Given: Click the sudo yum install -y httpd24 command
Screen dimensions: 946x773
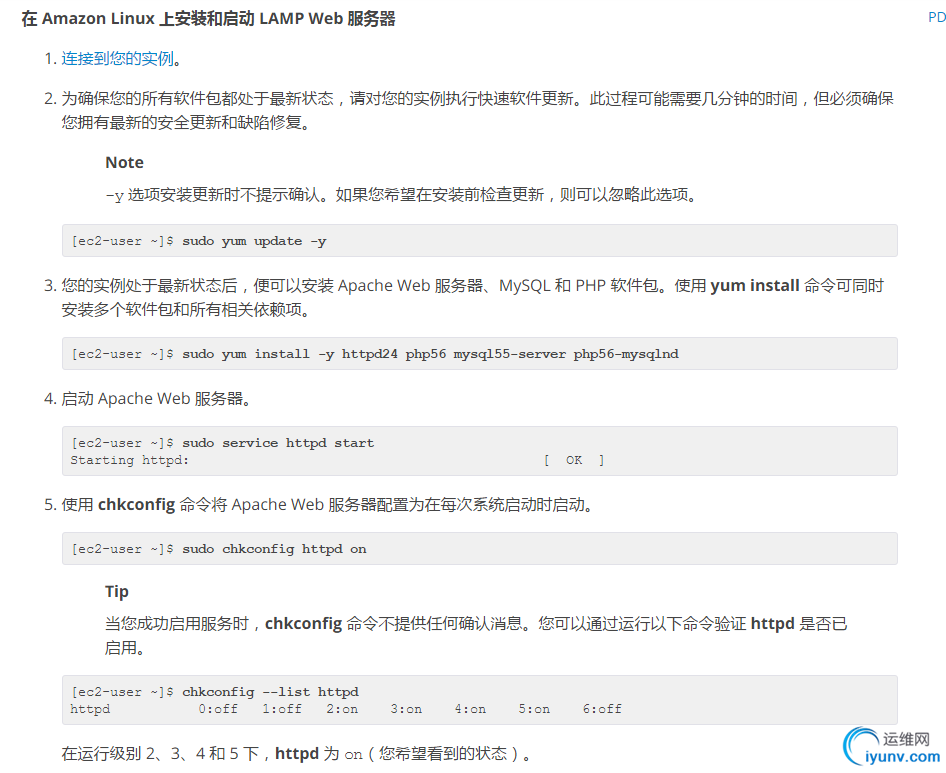Looking at the screenshot, I should click(x=430, y=354).
